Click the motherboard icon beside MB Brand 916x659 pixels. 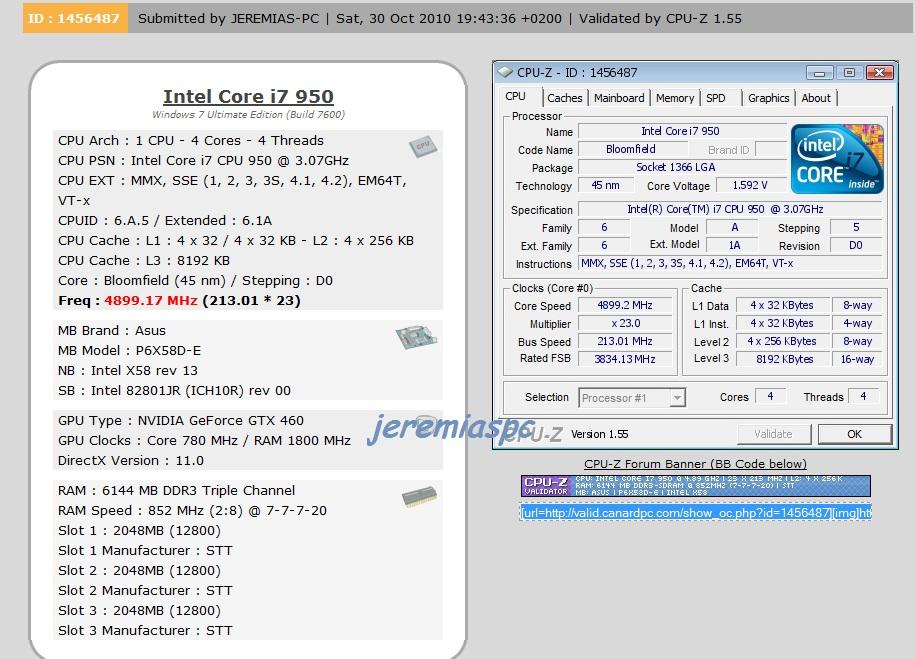tap(416, 337)
